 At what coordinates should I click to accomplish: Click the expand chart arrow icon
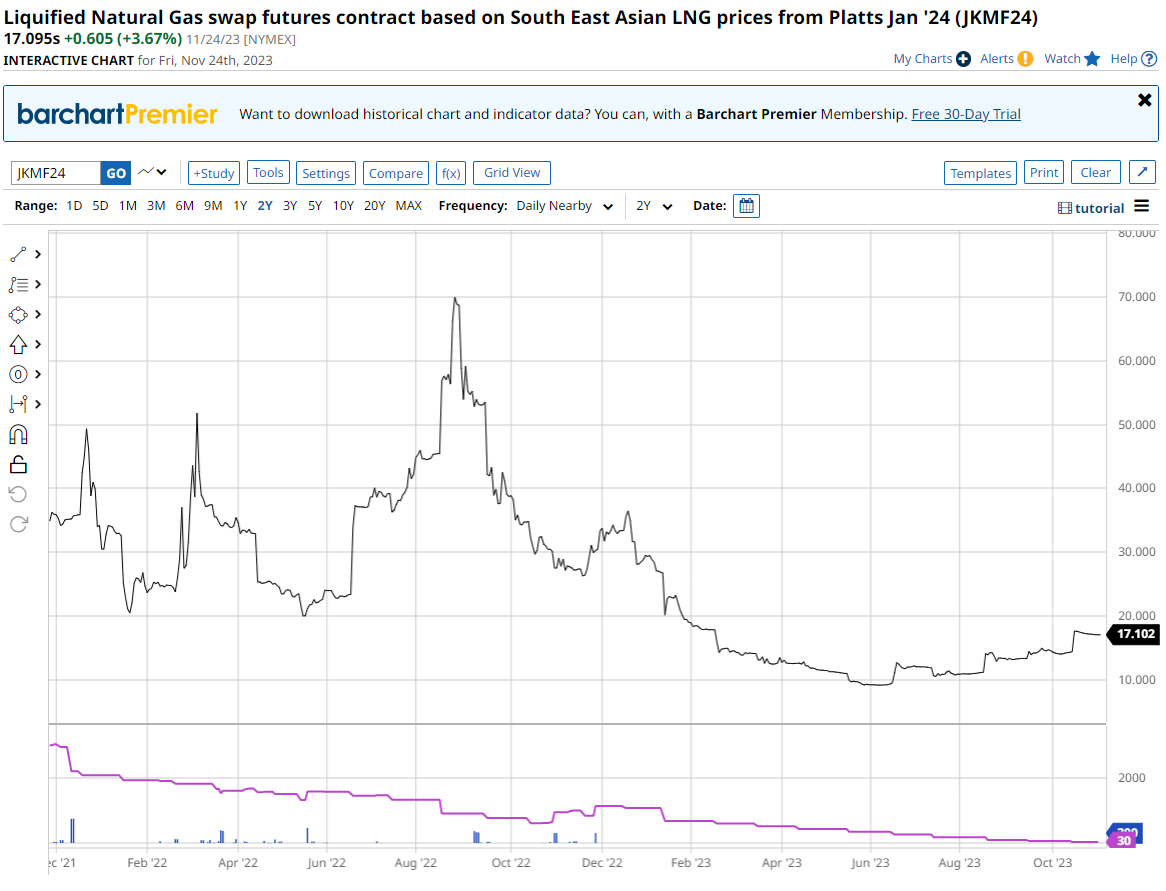tap(1142, 173)
